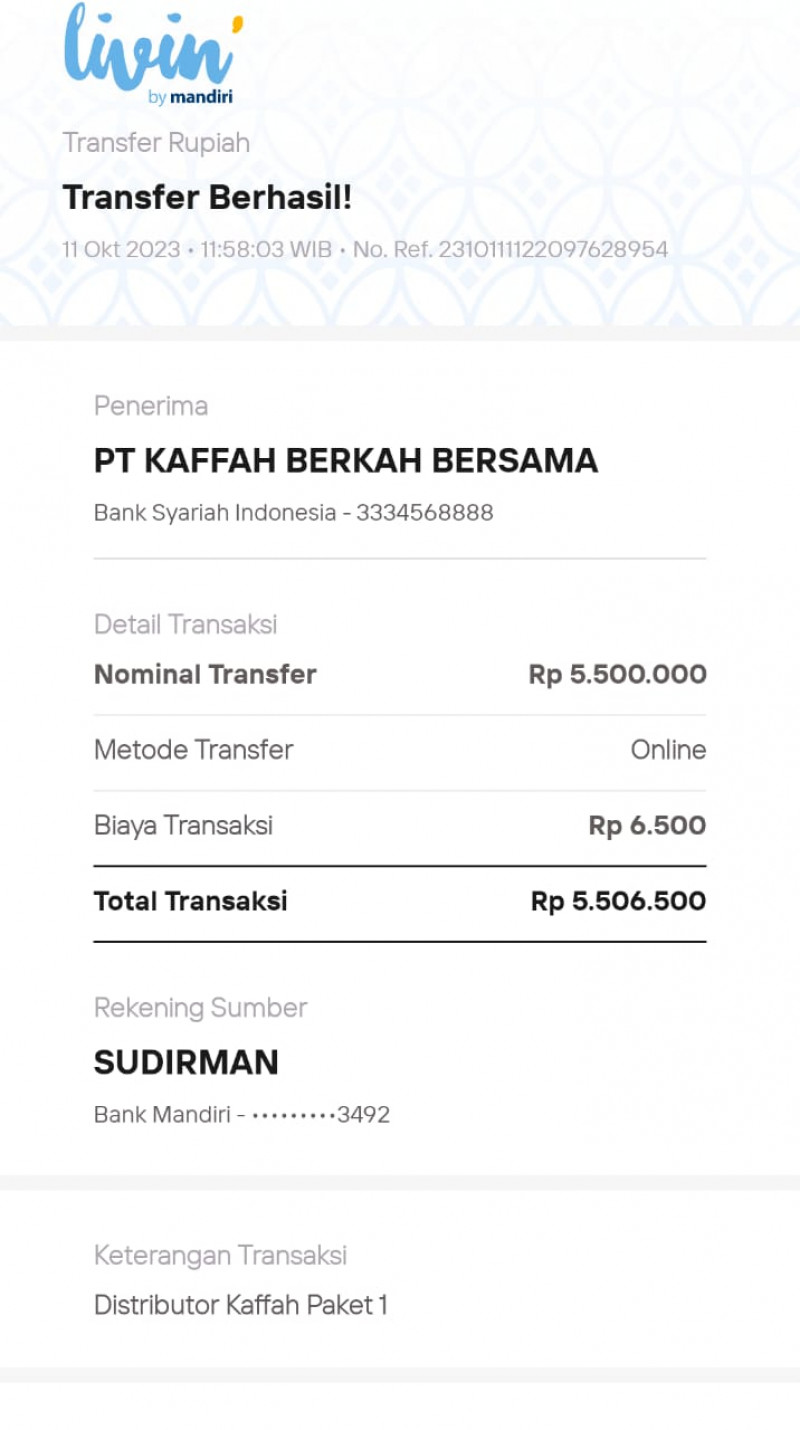Viewport: 800px width, 1430px height.
Task: Select the "Transfer Berhasil!" success message
Action: click(207, 198)
